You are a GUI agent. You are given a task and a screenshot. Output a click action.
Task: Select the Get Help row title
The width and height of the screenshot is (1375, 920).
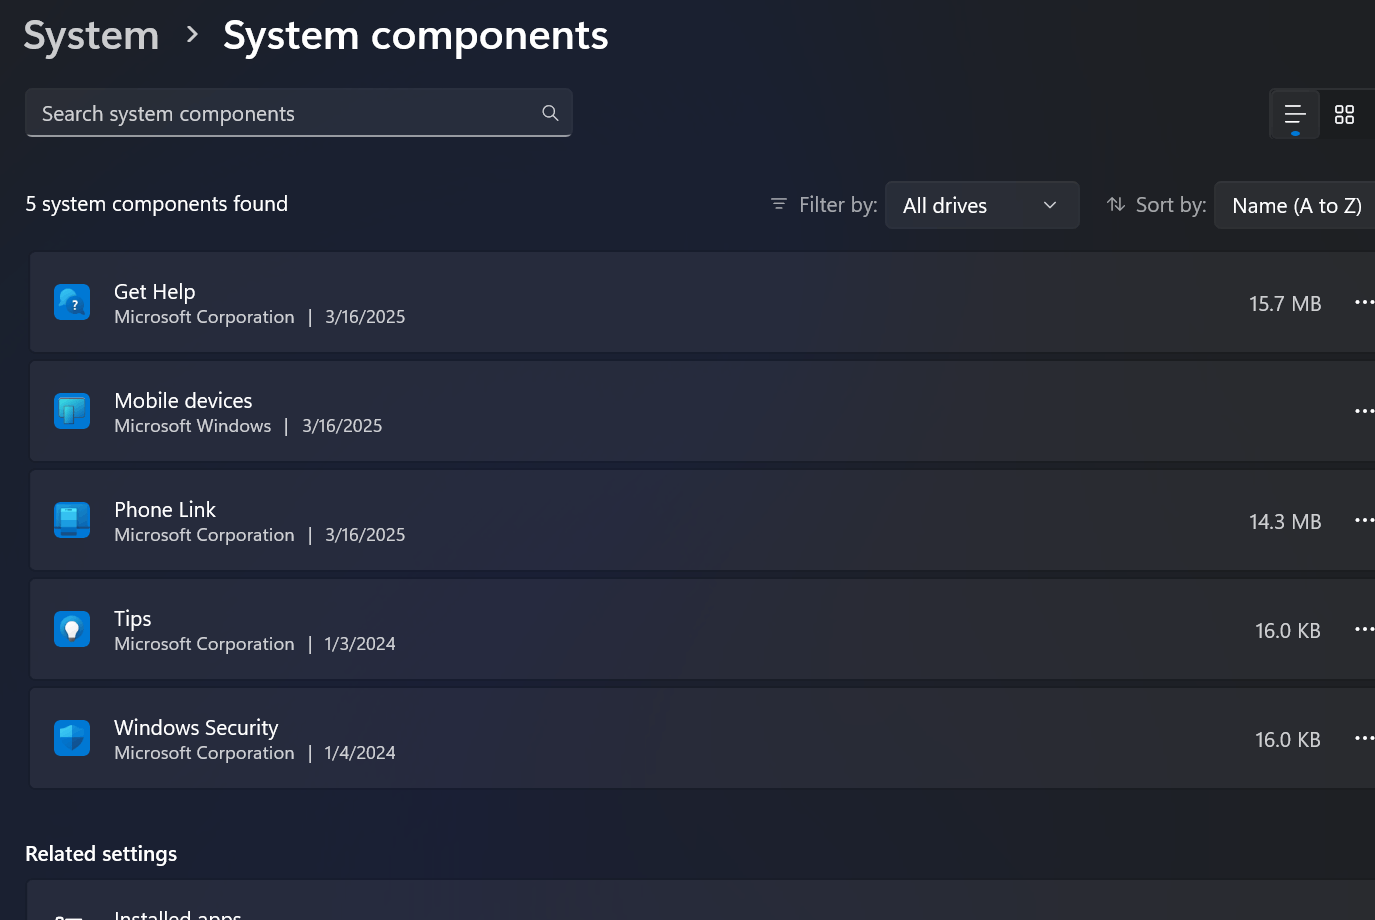[x=155, y=292]
